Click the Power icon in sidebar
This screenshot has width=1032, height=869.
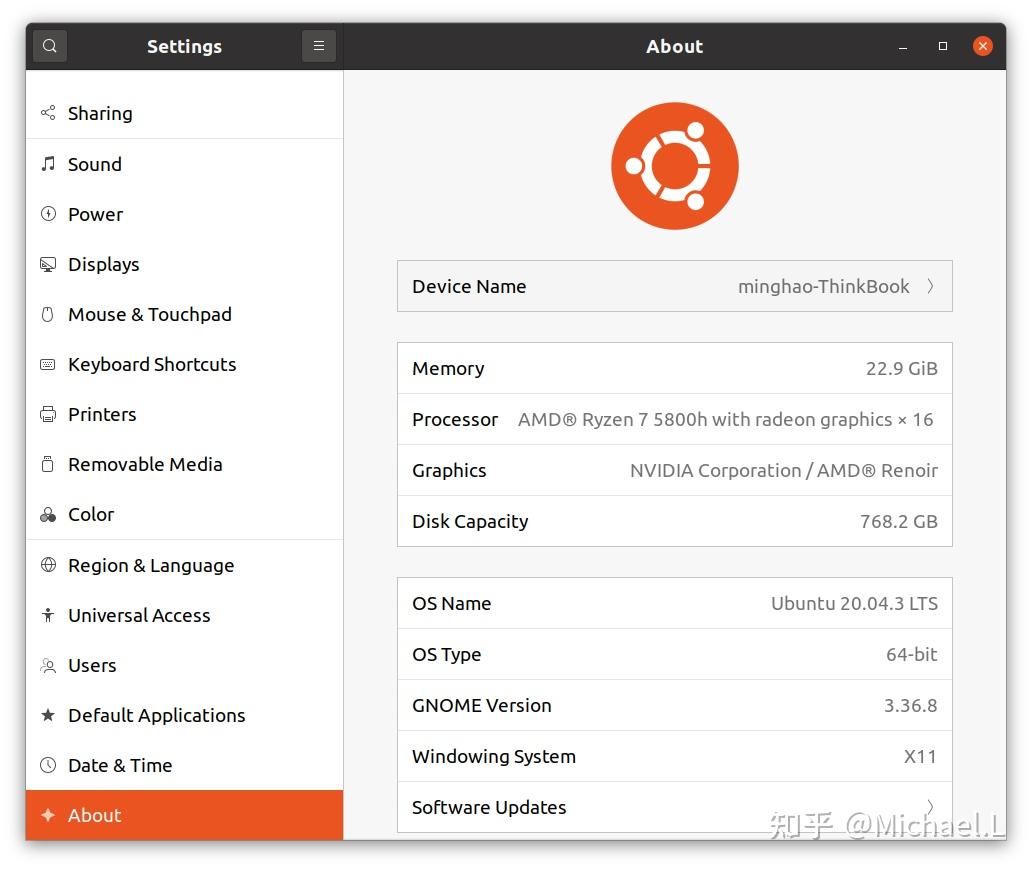tap(48, 214)
